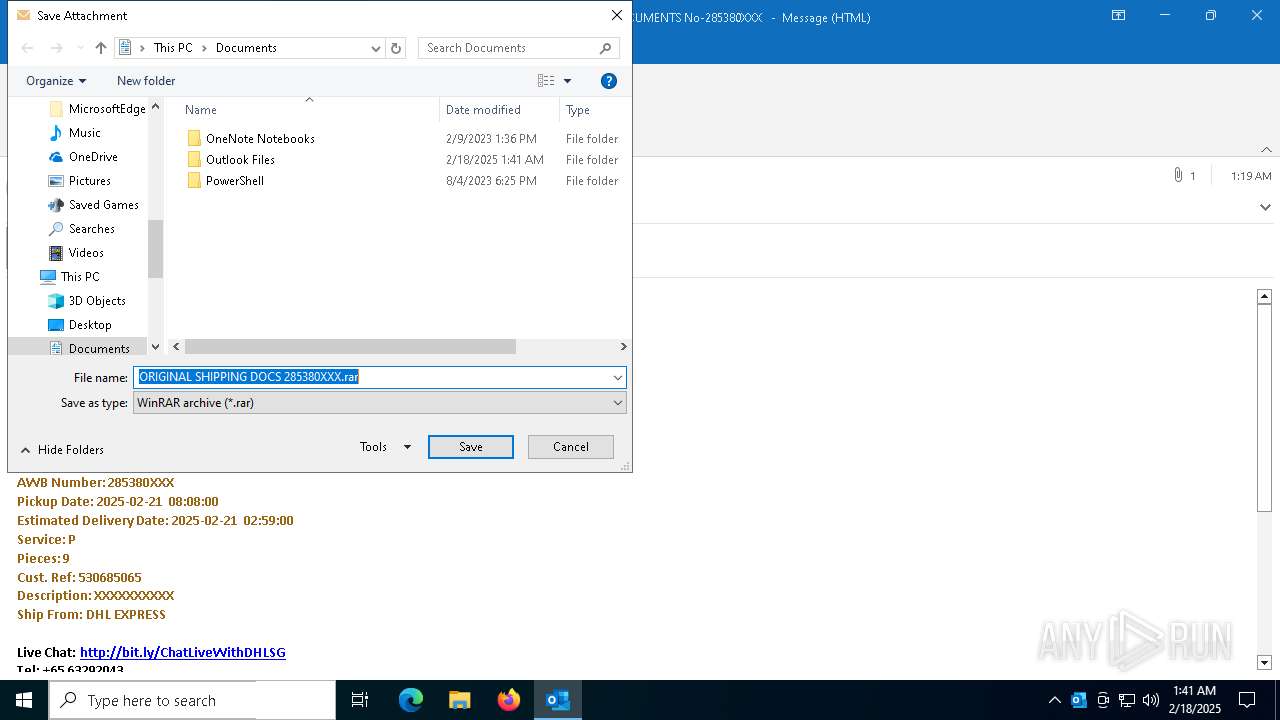This screenshot has height=720, width=1280.
Task: Open the Save as type dropdown
Action: coord(380,402)
